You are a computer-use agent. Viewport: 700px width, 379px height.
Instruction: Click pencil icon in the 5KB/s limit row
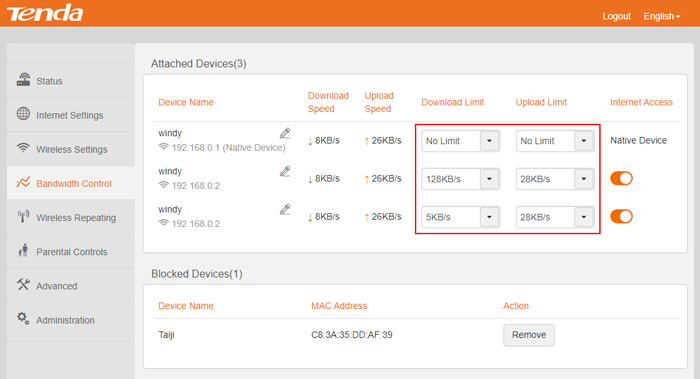(x=285, y=209)
